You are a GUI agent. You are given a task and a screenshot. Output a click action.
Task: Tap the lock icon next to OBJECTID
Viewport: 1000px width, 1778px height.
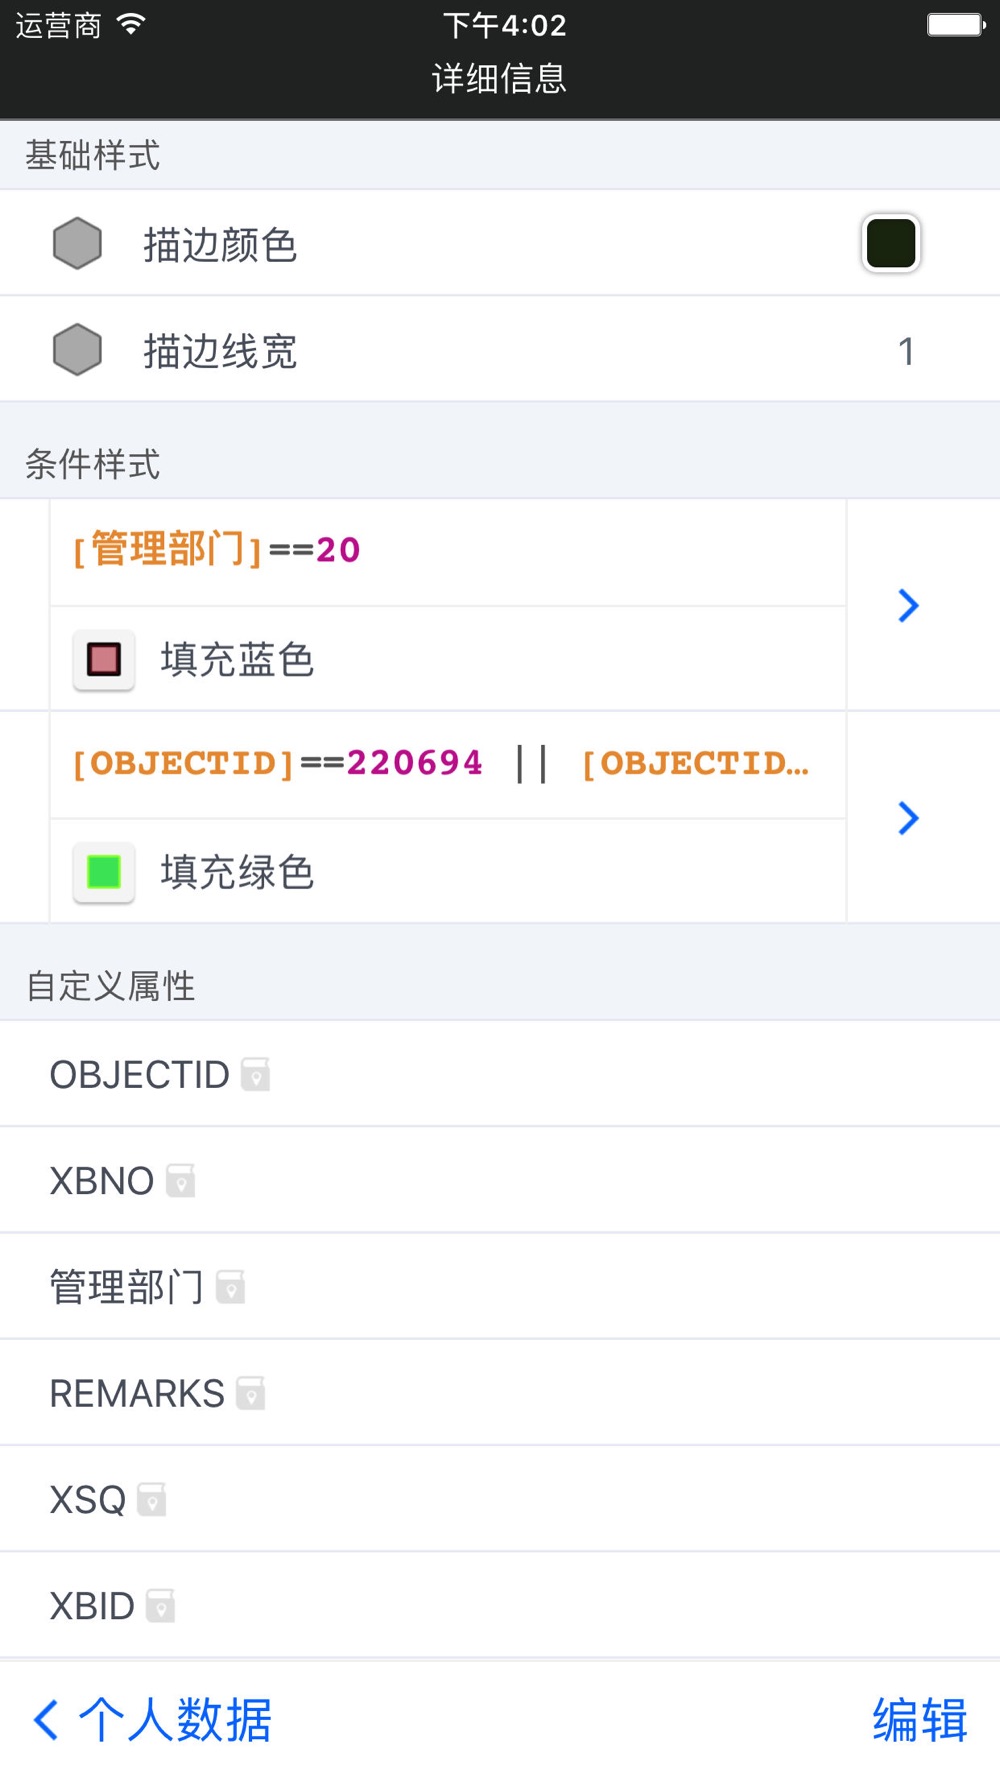pos(256,1075)
